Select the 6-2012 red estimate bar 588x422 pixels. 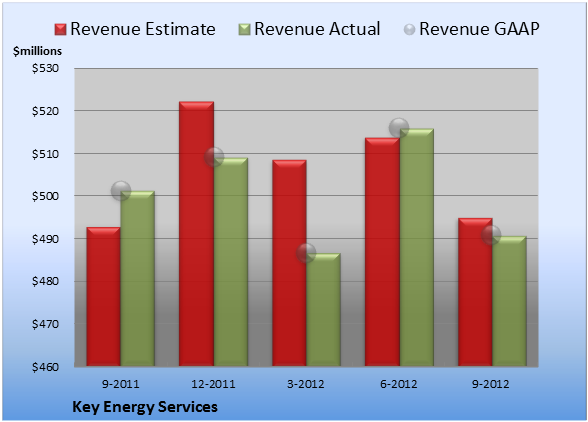point(382,252)
